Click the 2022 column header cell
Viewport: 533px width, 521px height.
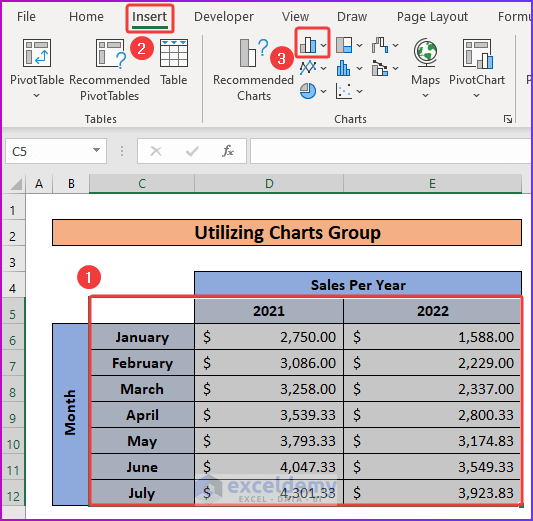432,311
